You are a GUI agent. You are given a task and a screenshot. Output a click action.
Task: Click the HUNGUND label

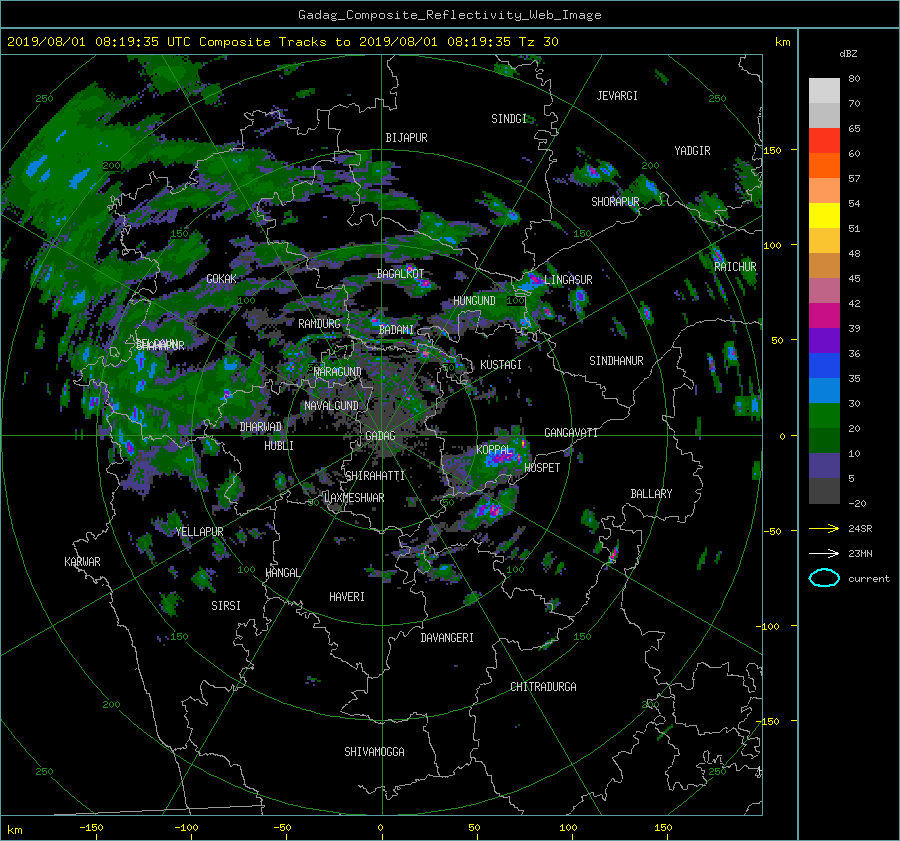474,301
